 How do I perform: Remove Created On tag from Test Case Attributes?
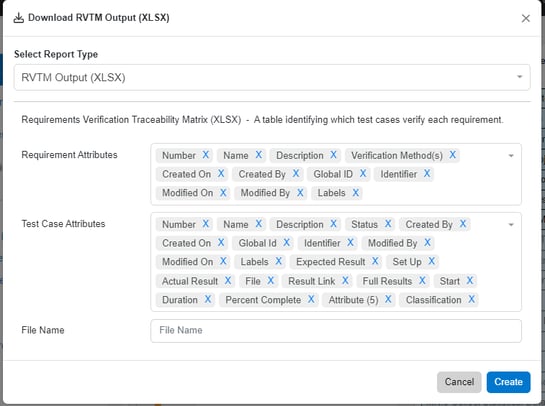[221, 243]
